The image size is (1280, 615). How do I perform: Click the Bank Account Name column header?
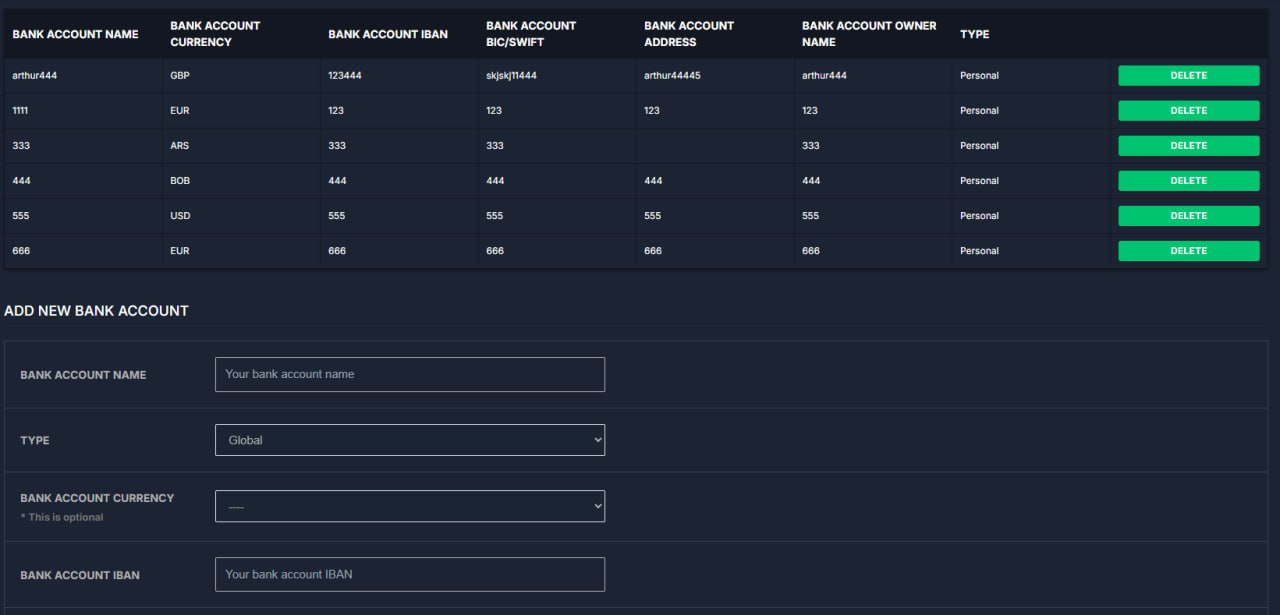[75, 34]
